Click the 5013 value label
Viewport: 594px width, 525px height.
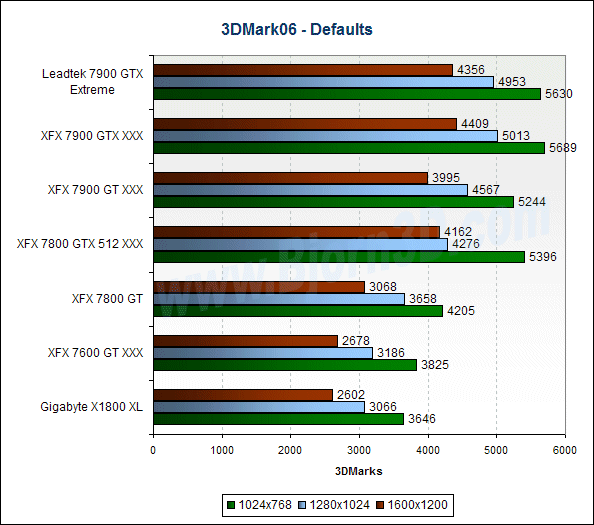tap(516, 136)
